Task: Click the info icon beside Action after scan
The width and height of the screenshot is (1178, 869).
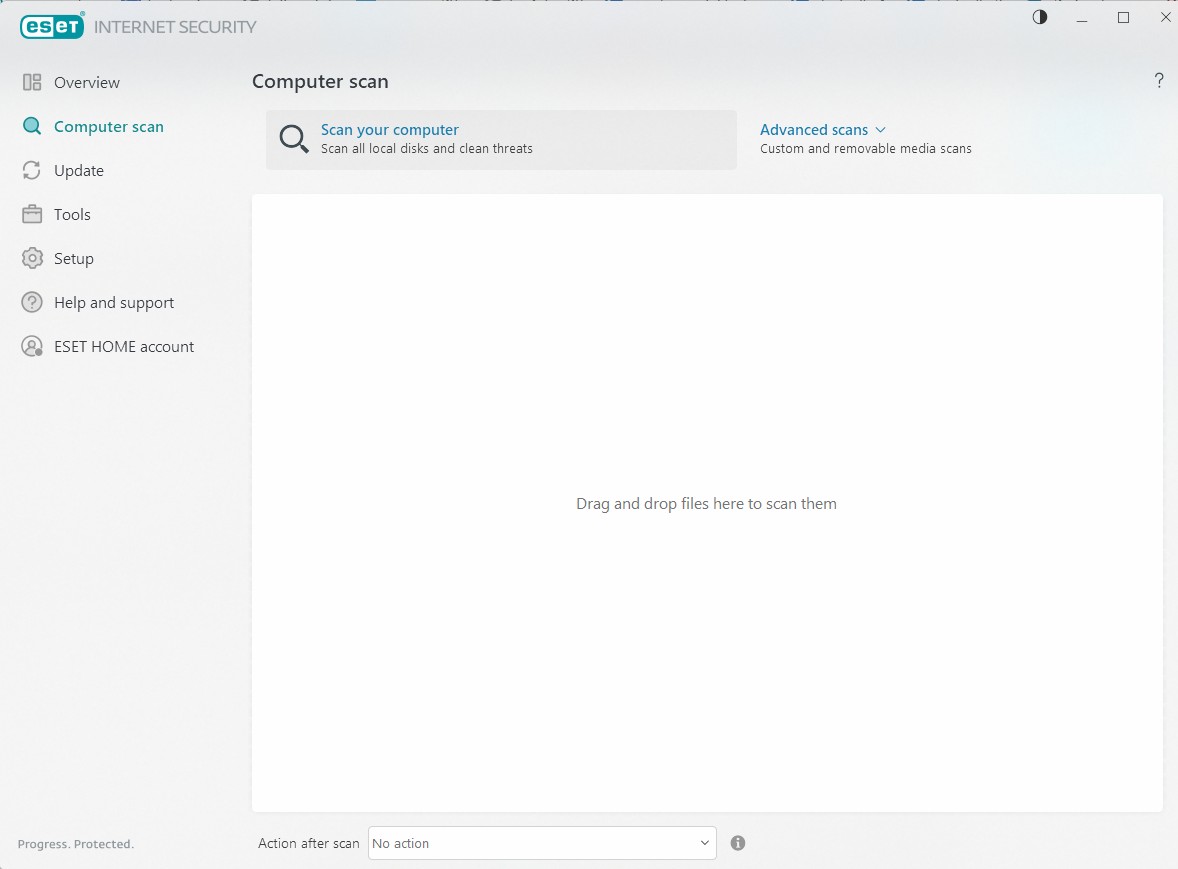Action: click(738, 843)
